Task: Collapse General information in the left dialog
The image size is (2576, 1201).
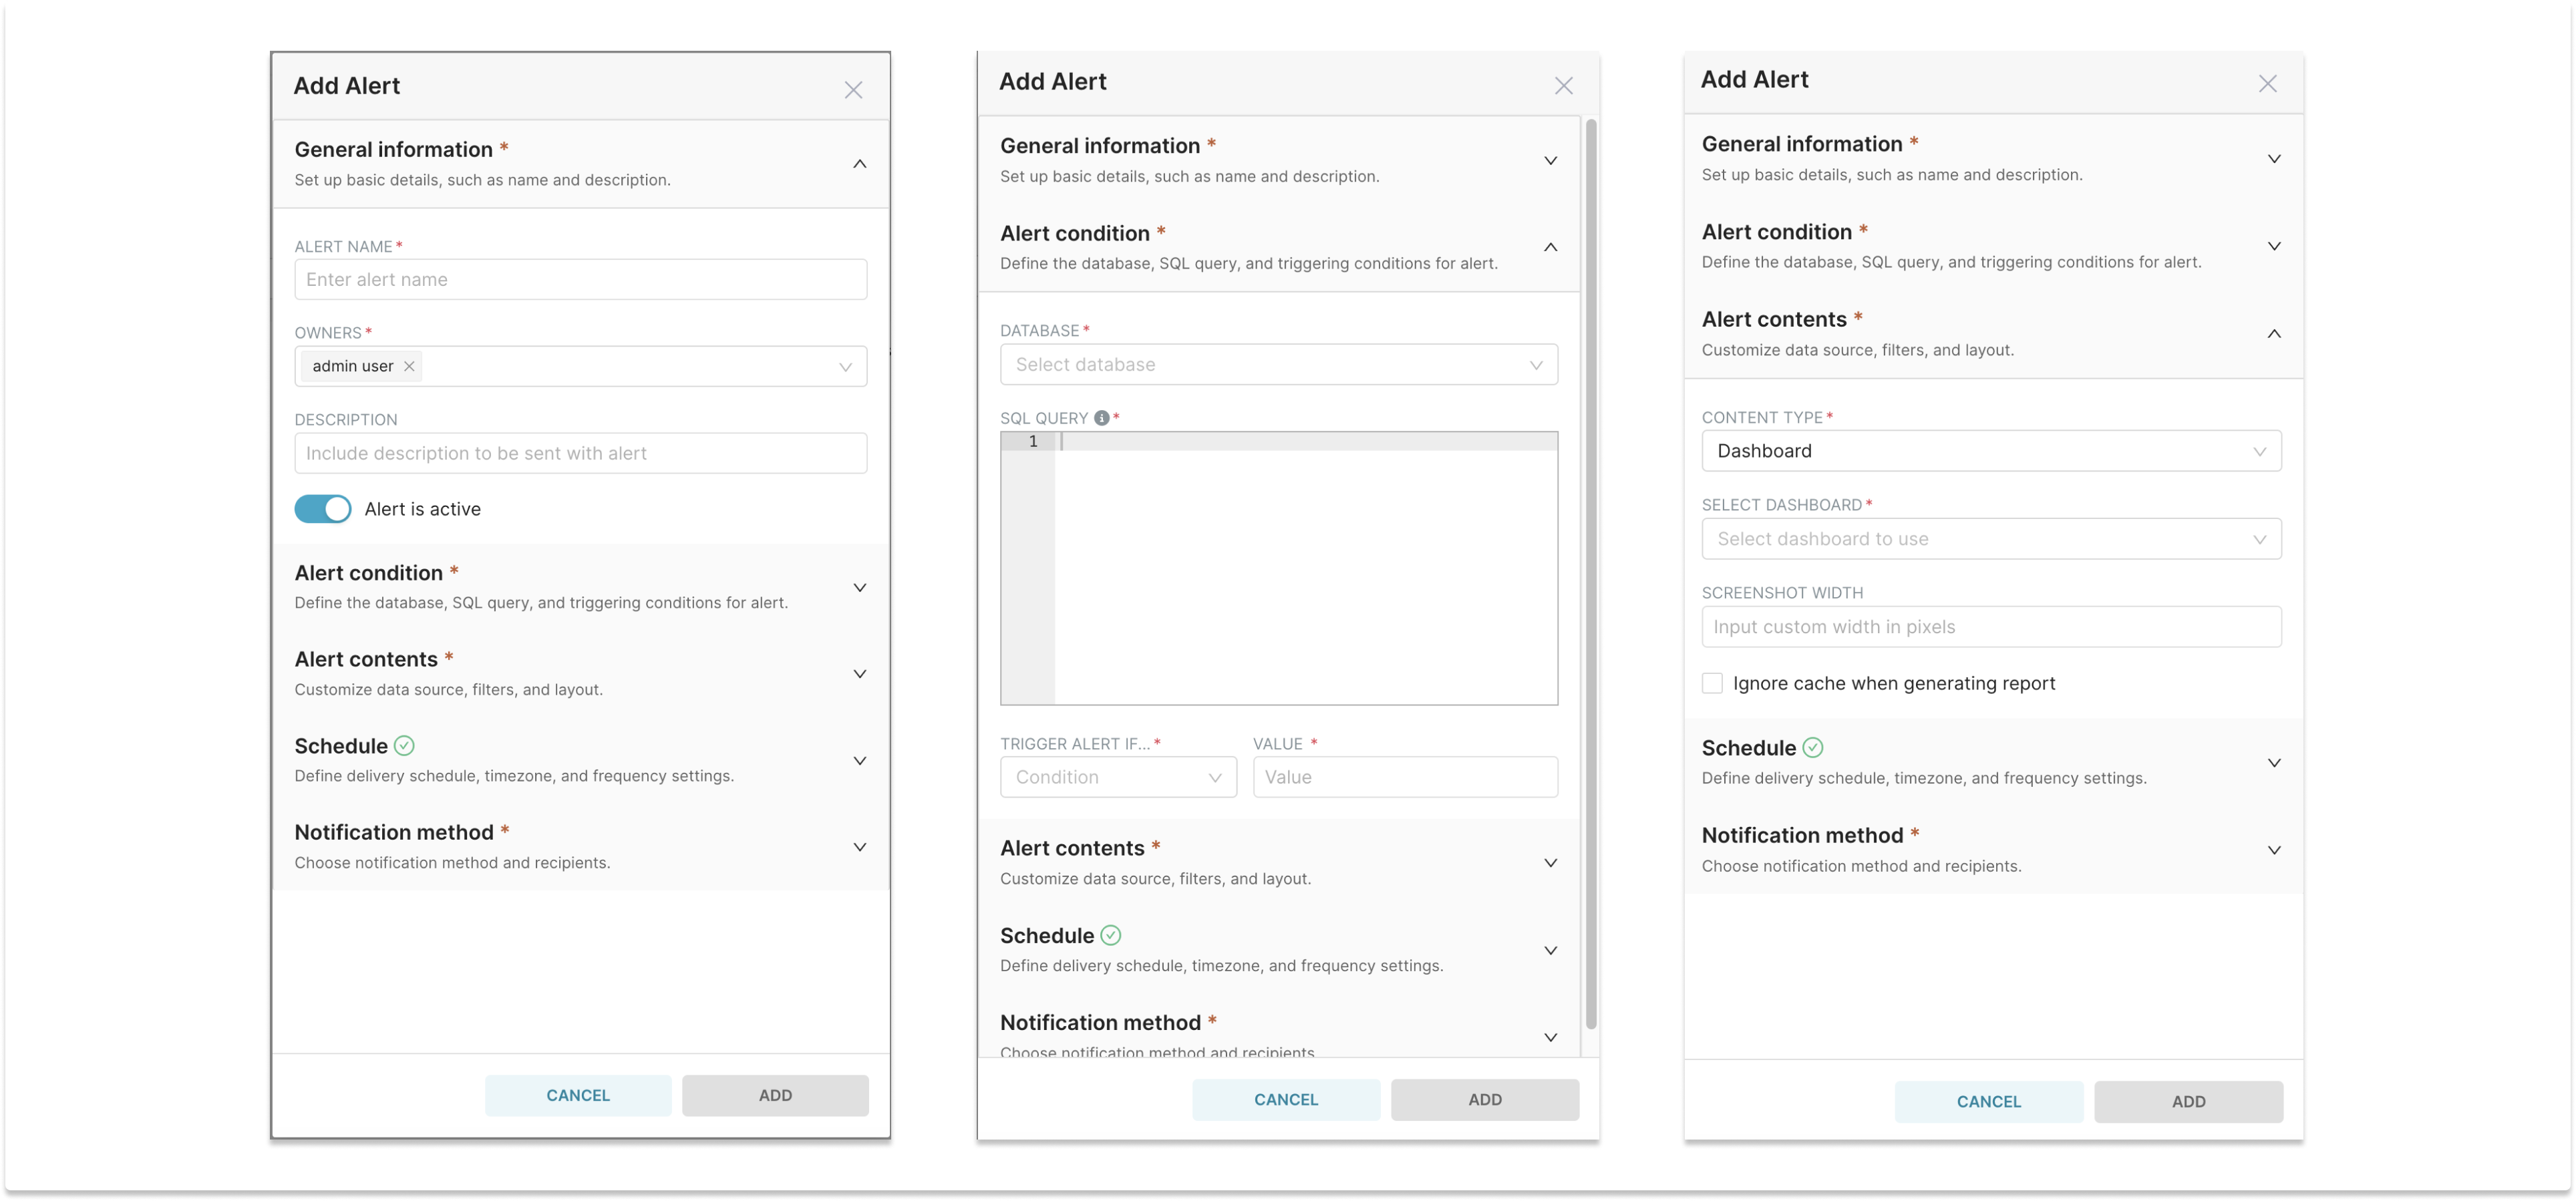Action: [859, 163]
